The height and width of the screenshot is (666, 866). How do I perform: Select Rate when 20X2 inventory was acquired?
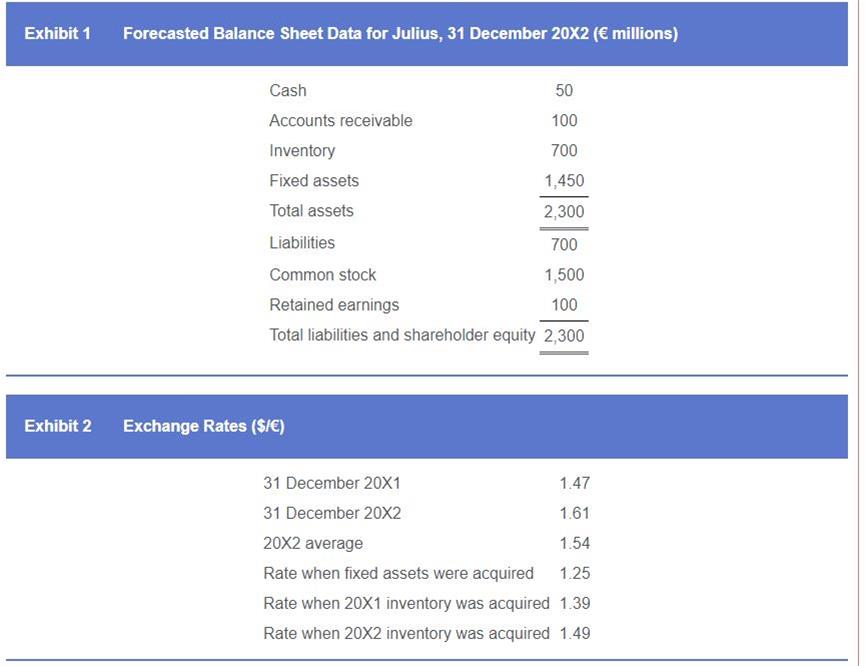[x=406, y=633]
